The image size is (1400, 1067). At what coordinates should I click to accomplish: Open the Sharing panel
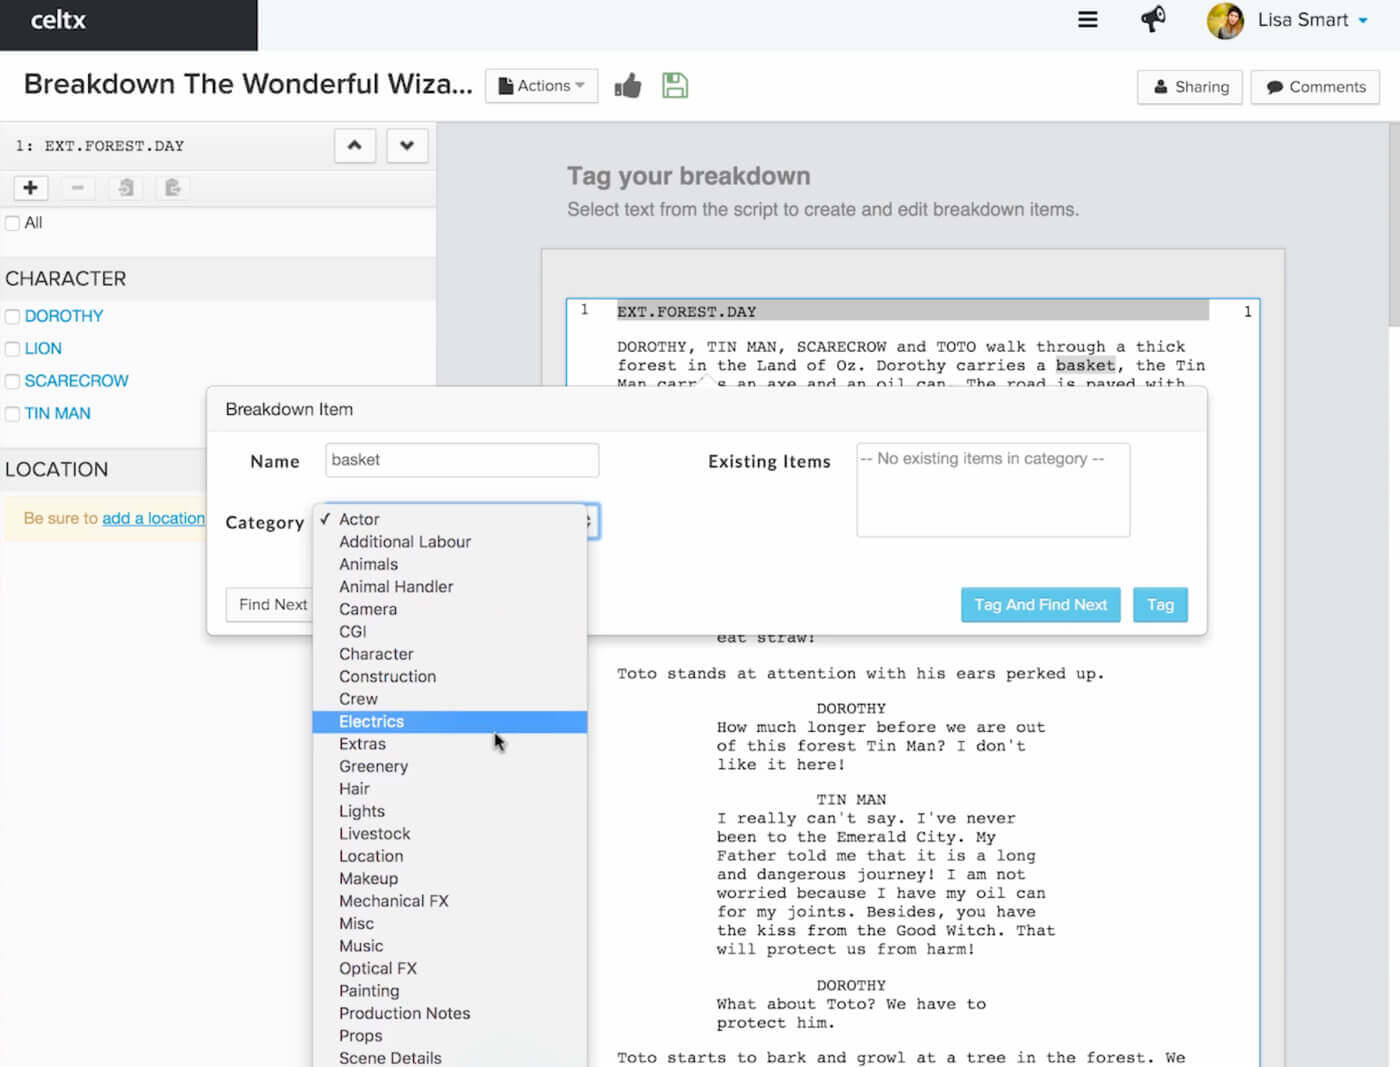1189,87
